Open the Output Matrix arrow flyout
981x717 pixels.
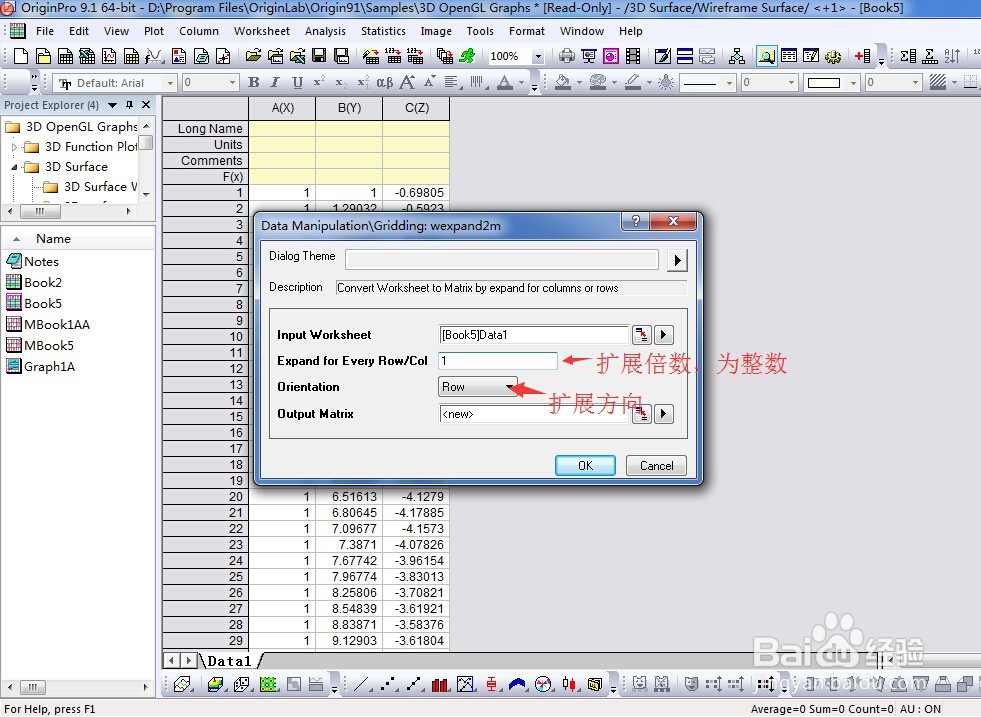pos(664,414)
